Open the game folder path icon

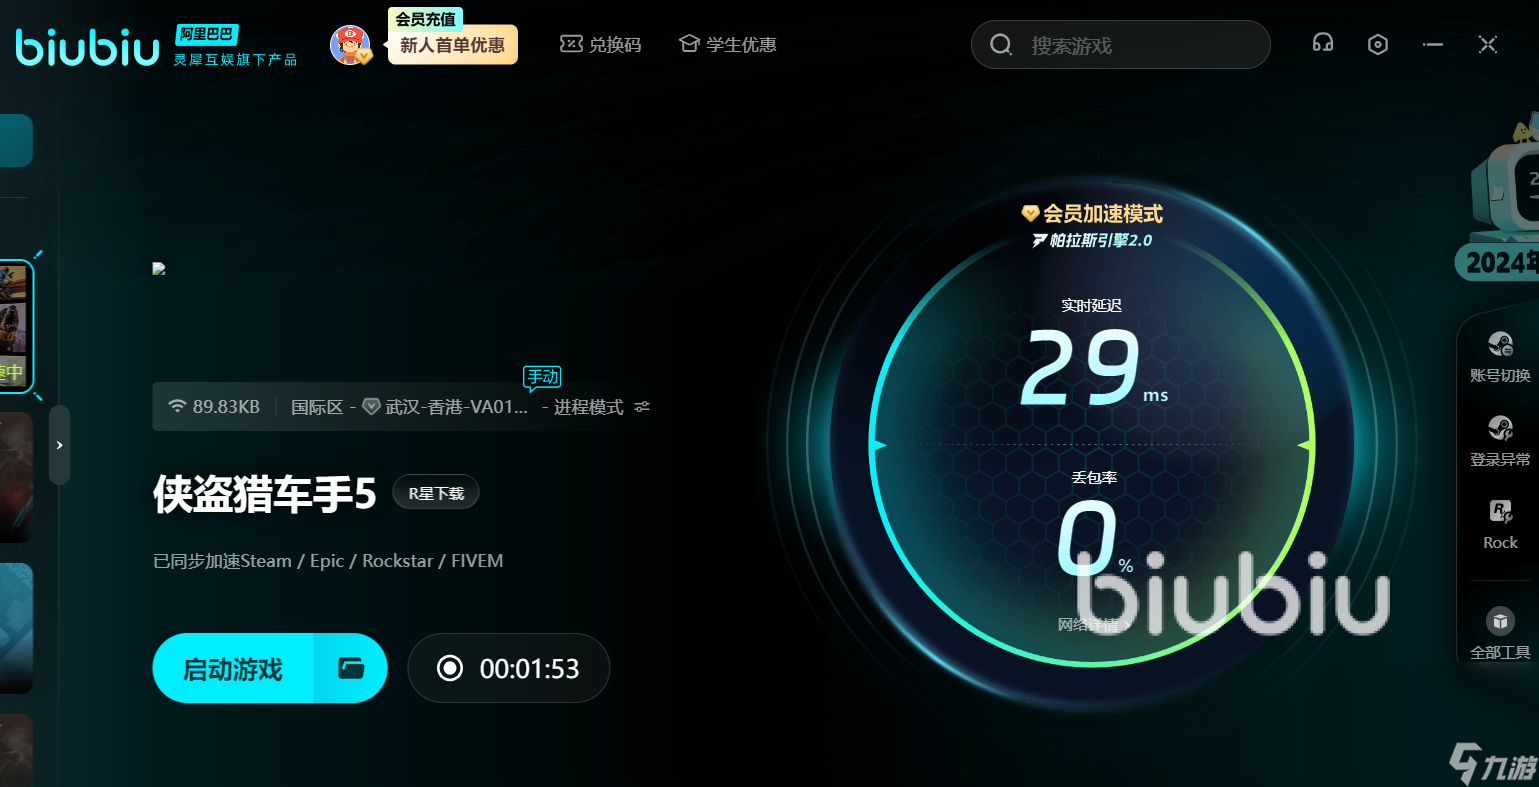(x=351, y=668)
